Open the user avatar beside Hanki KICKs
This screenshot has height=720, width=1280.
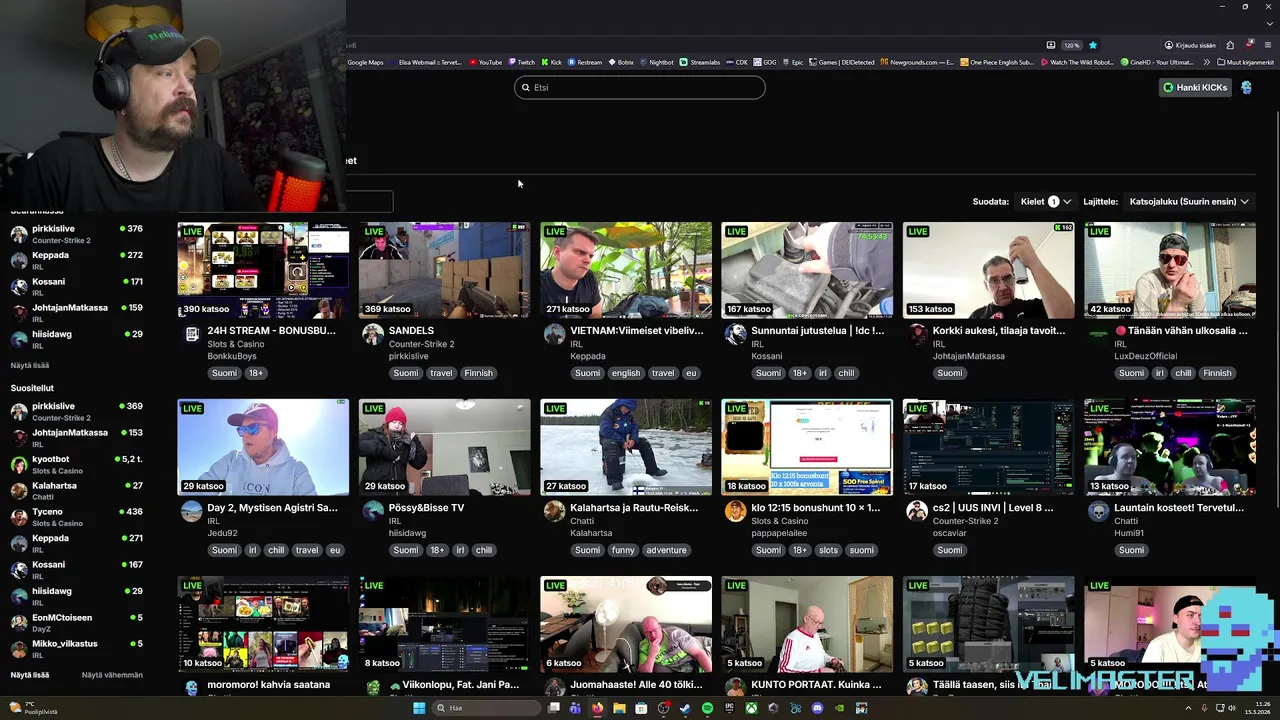(x=1246, y=87)
